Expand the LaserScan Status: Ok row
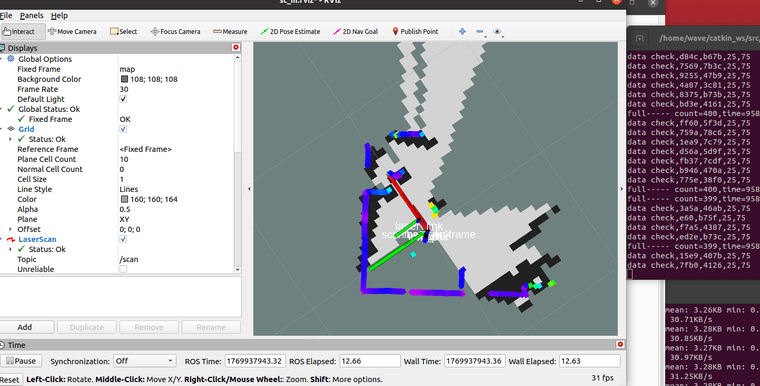The width and height of the screenshot is (760, 386). pyautogui.click(x=10, y=249)
